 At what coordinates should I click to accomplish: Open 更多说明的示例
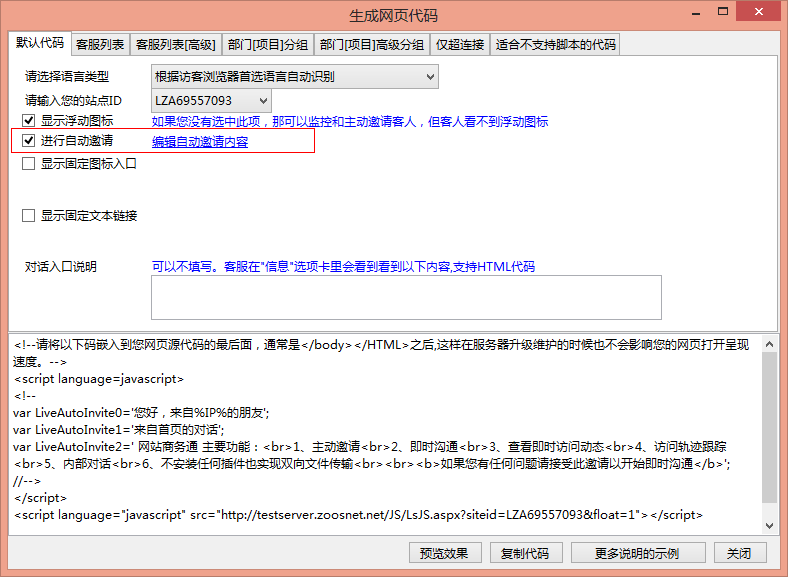(637, 553)
